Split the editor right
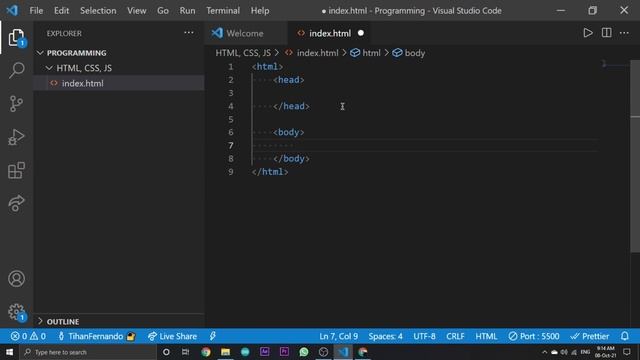The width and height of the screenshot is (640, 360). click(x=607, y=33)
